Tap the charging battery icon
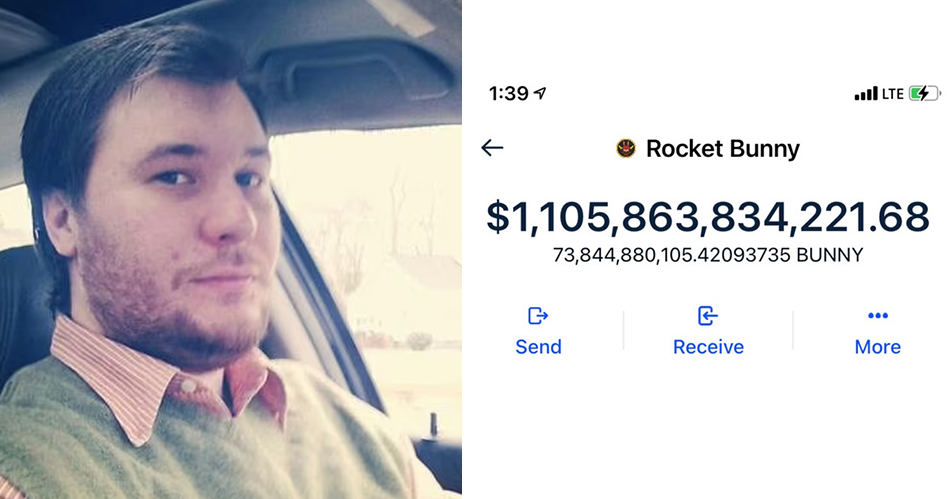 (x=925, y=94)
